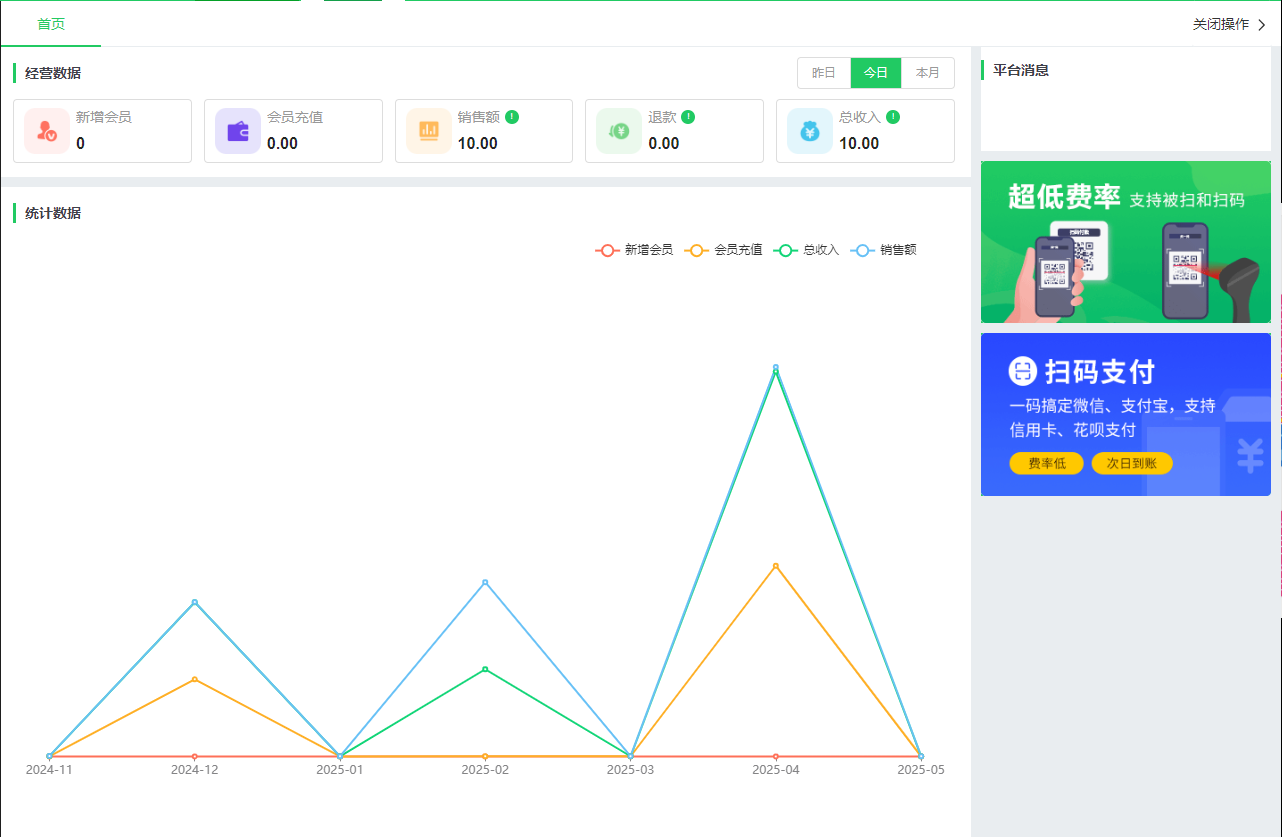The image size is (1282, 837).
Task: Click the 销售额 value 10.00
Action: click(x=477, y=143)
